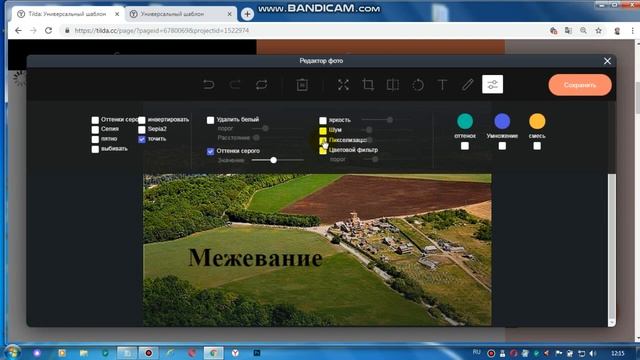Close the second Универсальный шаблон tab
This screenshot has height=360, width=640.
point(229,14)
